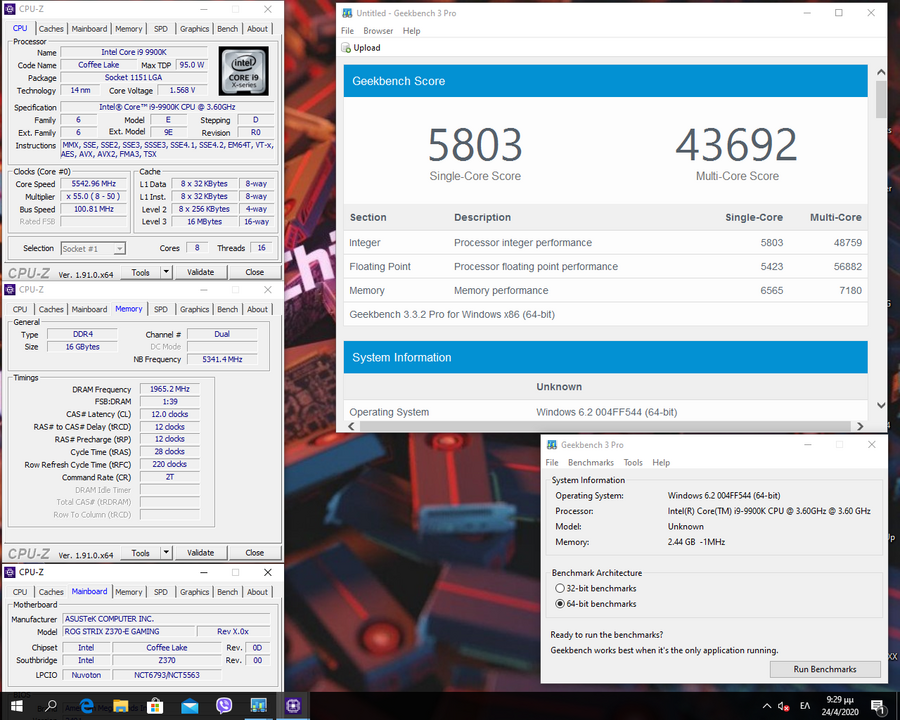This screenshot has width=900, height=720.
Task: Click the Floating Point row in results table
Action: pyautogui.click(x=606, y=266)
